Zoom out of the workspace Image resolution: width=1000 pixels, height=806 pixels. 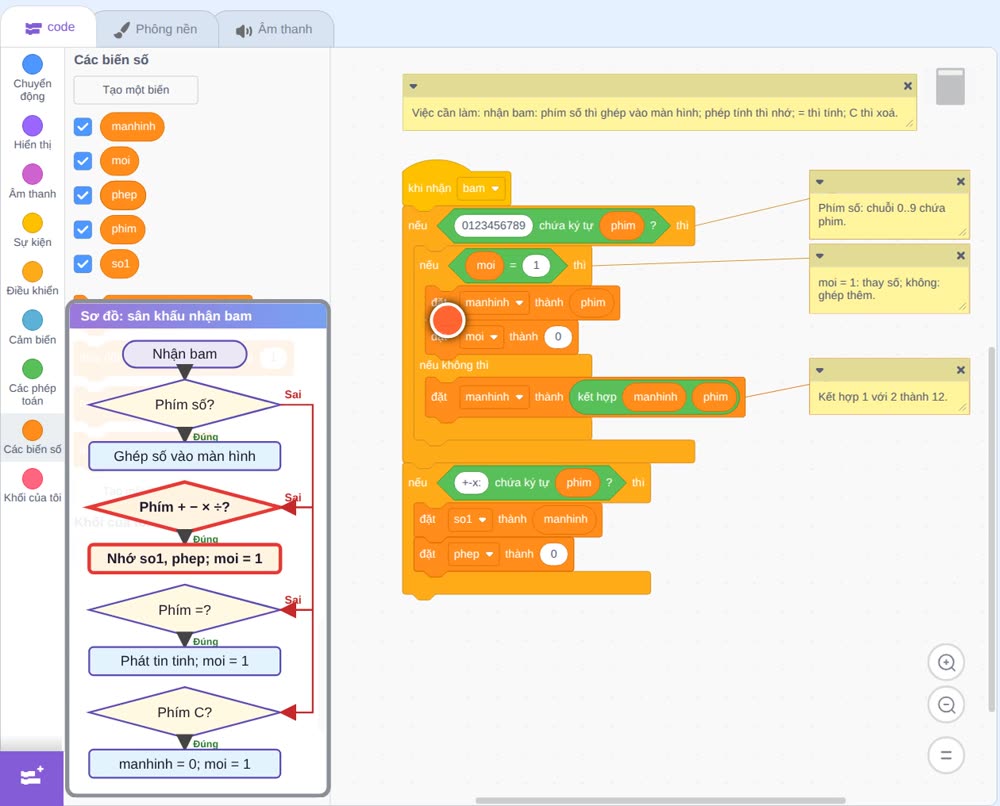pos(946,705)
